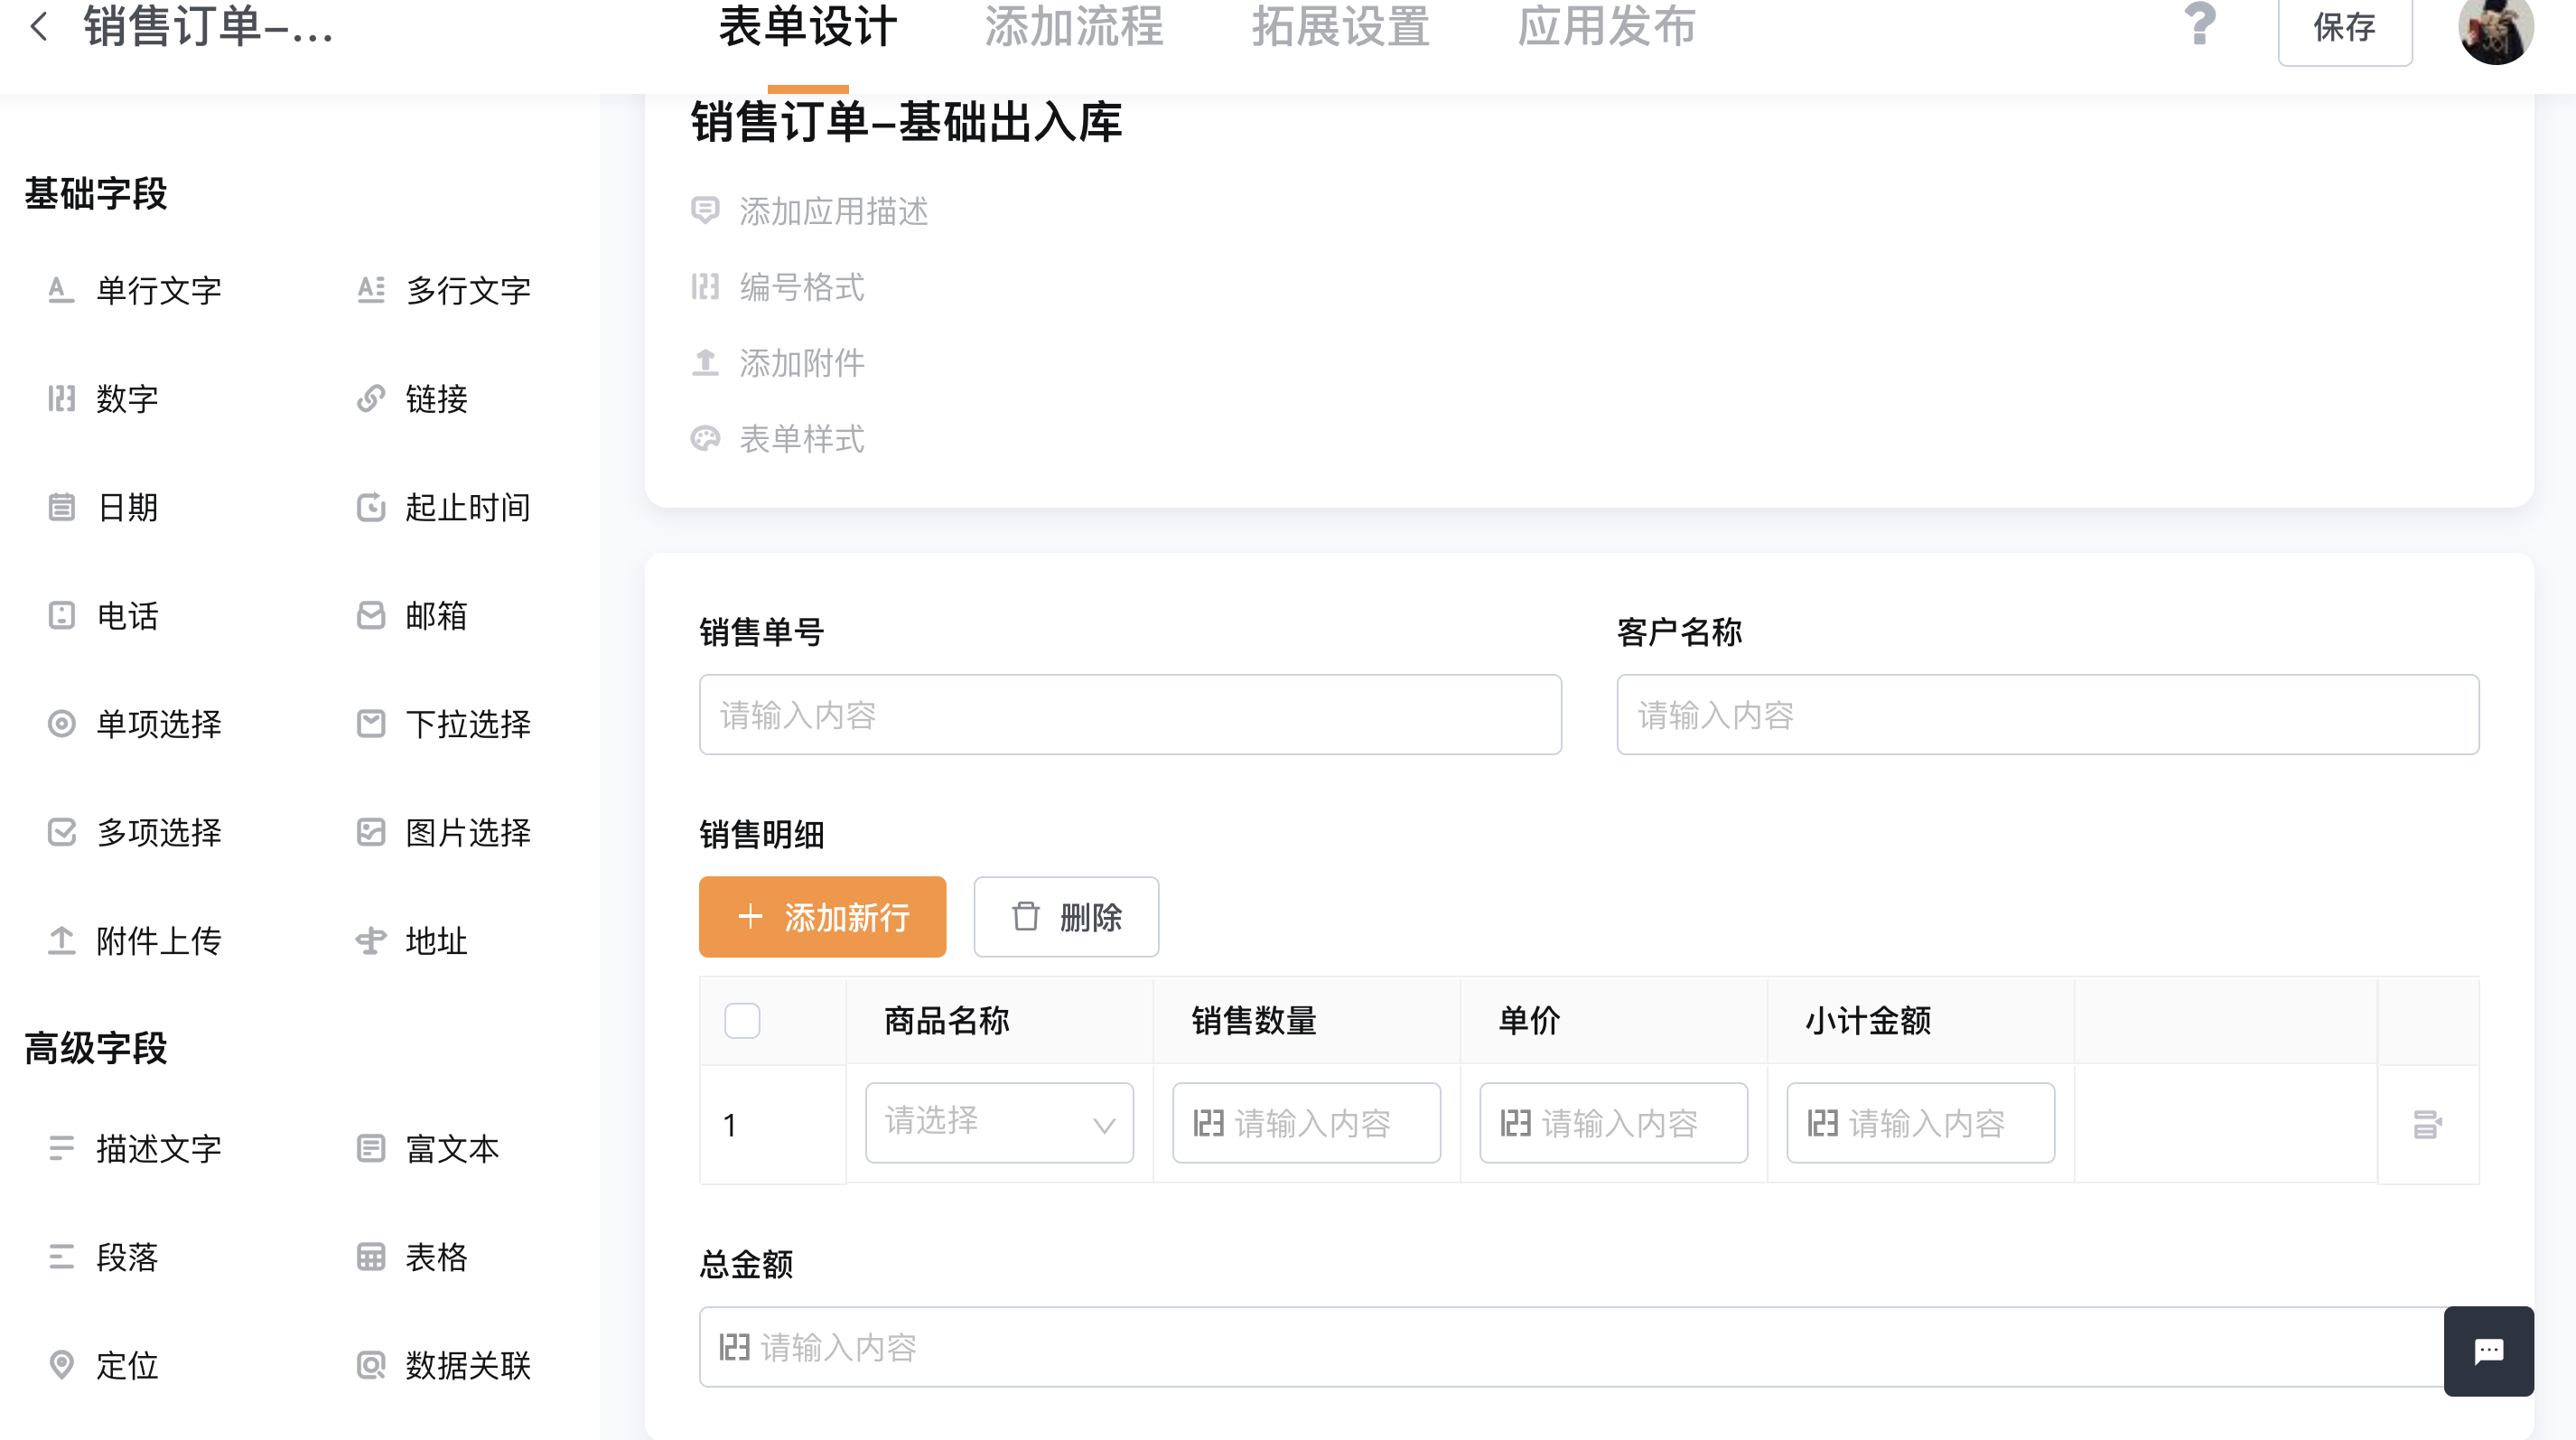Viewport: 2576px width, 1440px height.
Task: Select the 单项选择 field icon
Action: [x=61, y=724]
